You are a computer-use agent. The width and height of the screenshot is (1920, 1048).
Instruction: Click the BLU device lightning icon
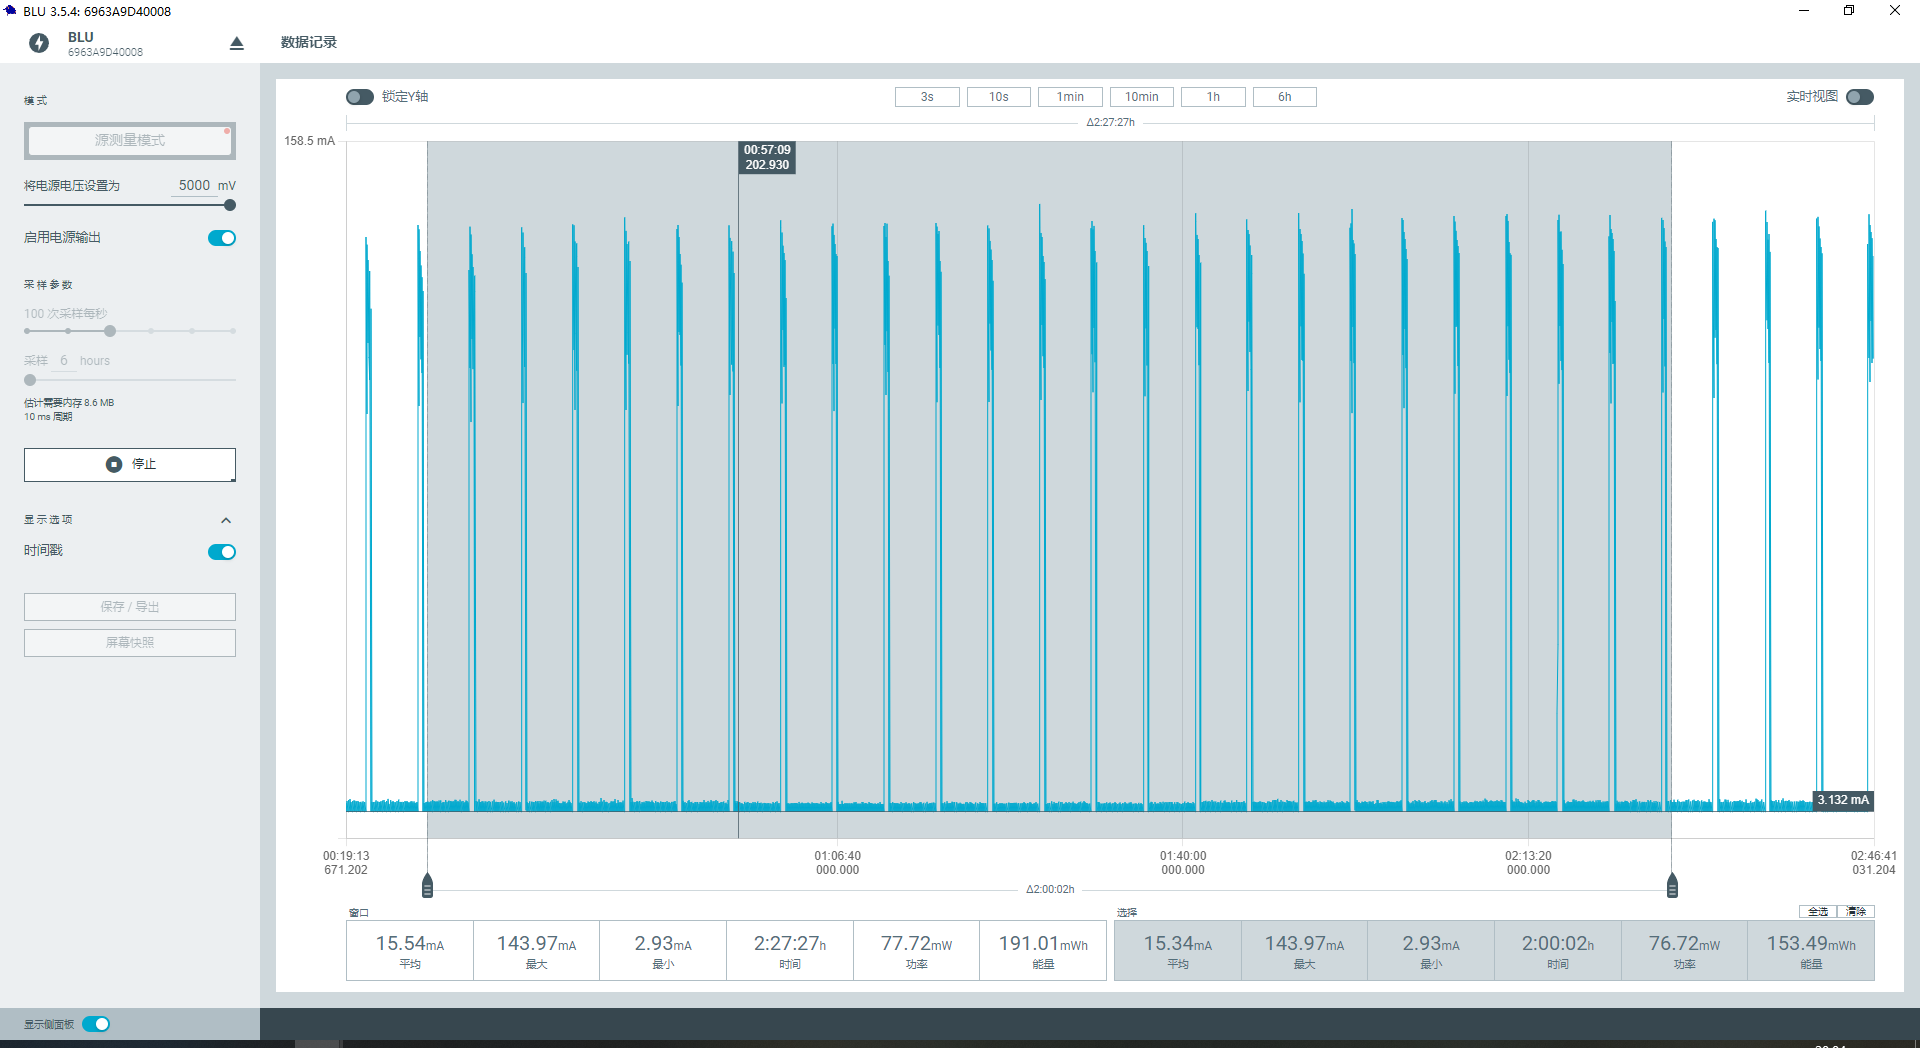[x=39, y=43]
